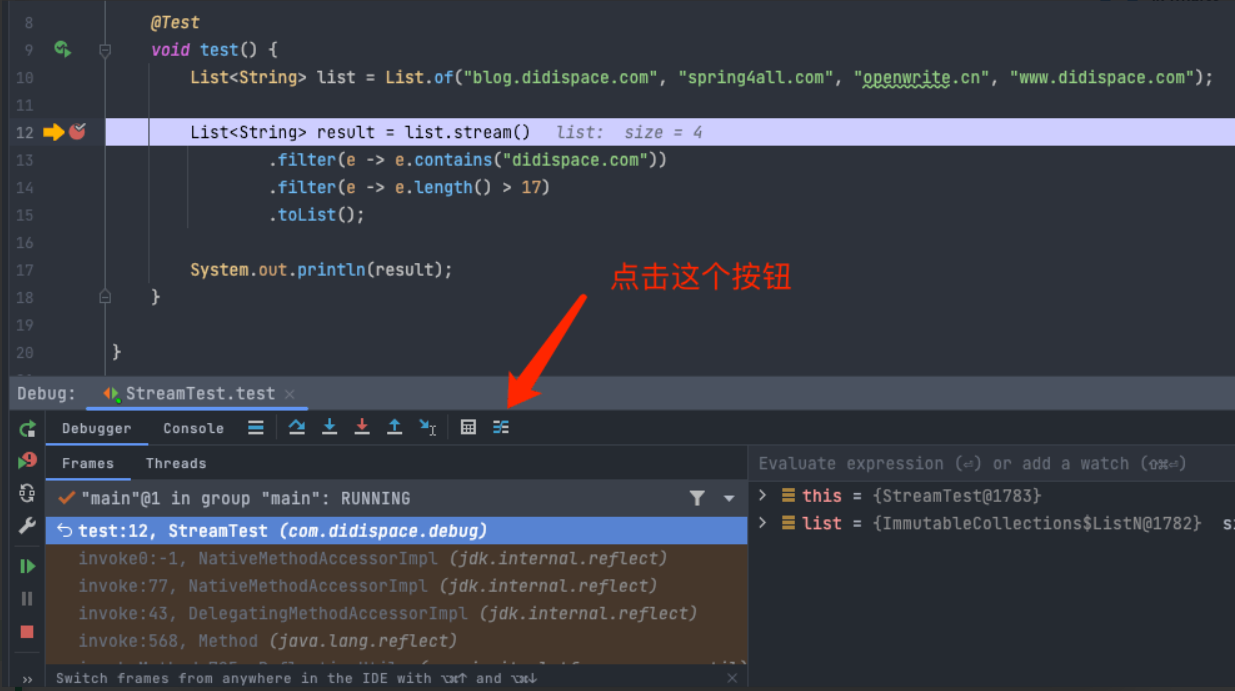Viewport: 1235px width, 691px height.
Task: Toggle the breakpoint on line 12
Action: [x=78, y=132]
